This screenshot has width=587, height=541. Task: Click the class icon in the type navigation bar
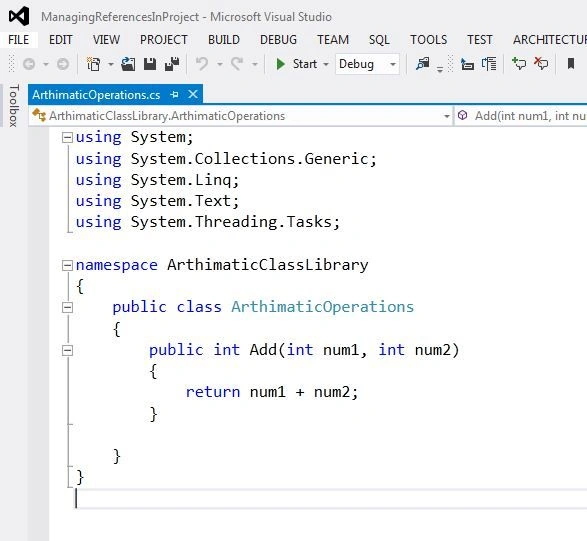coord(39,115)
